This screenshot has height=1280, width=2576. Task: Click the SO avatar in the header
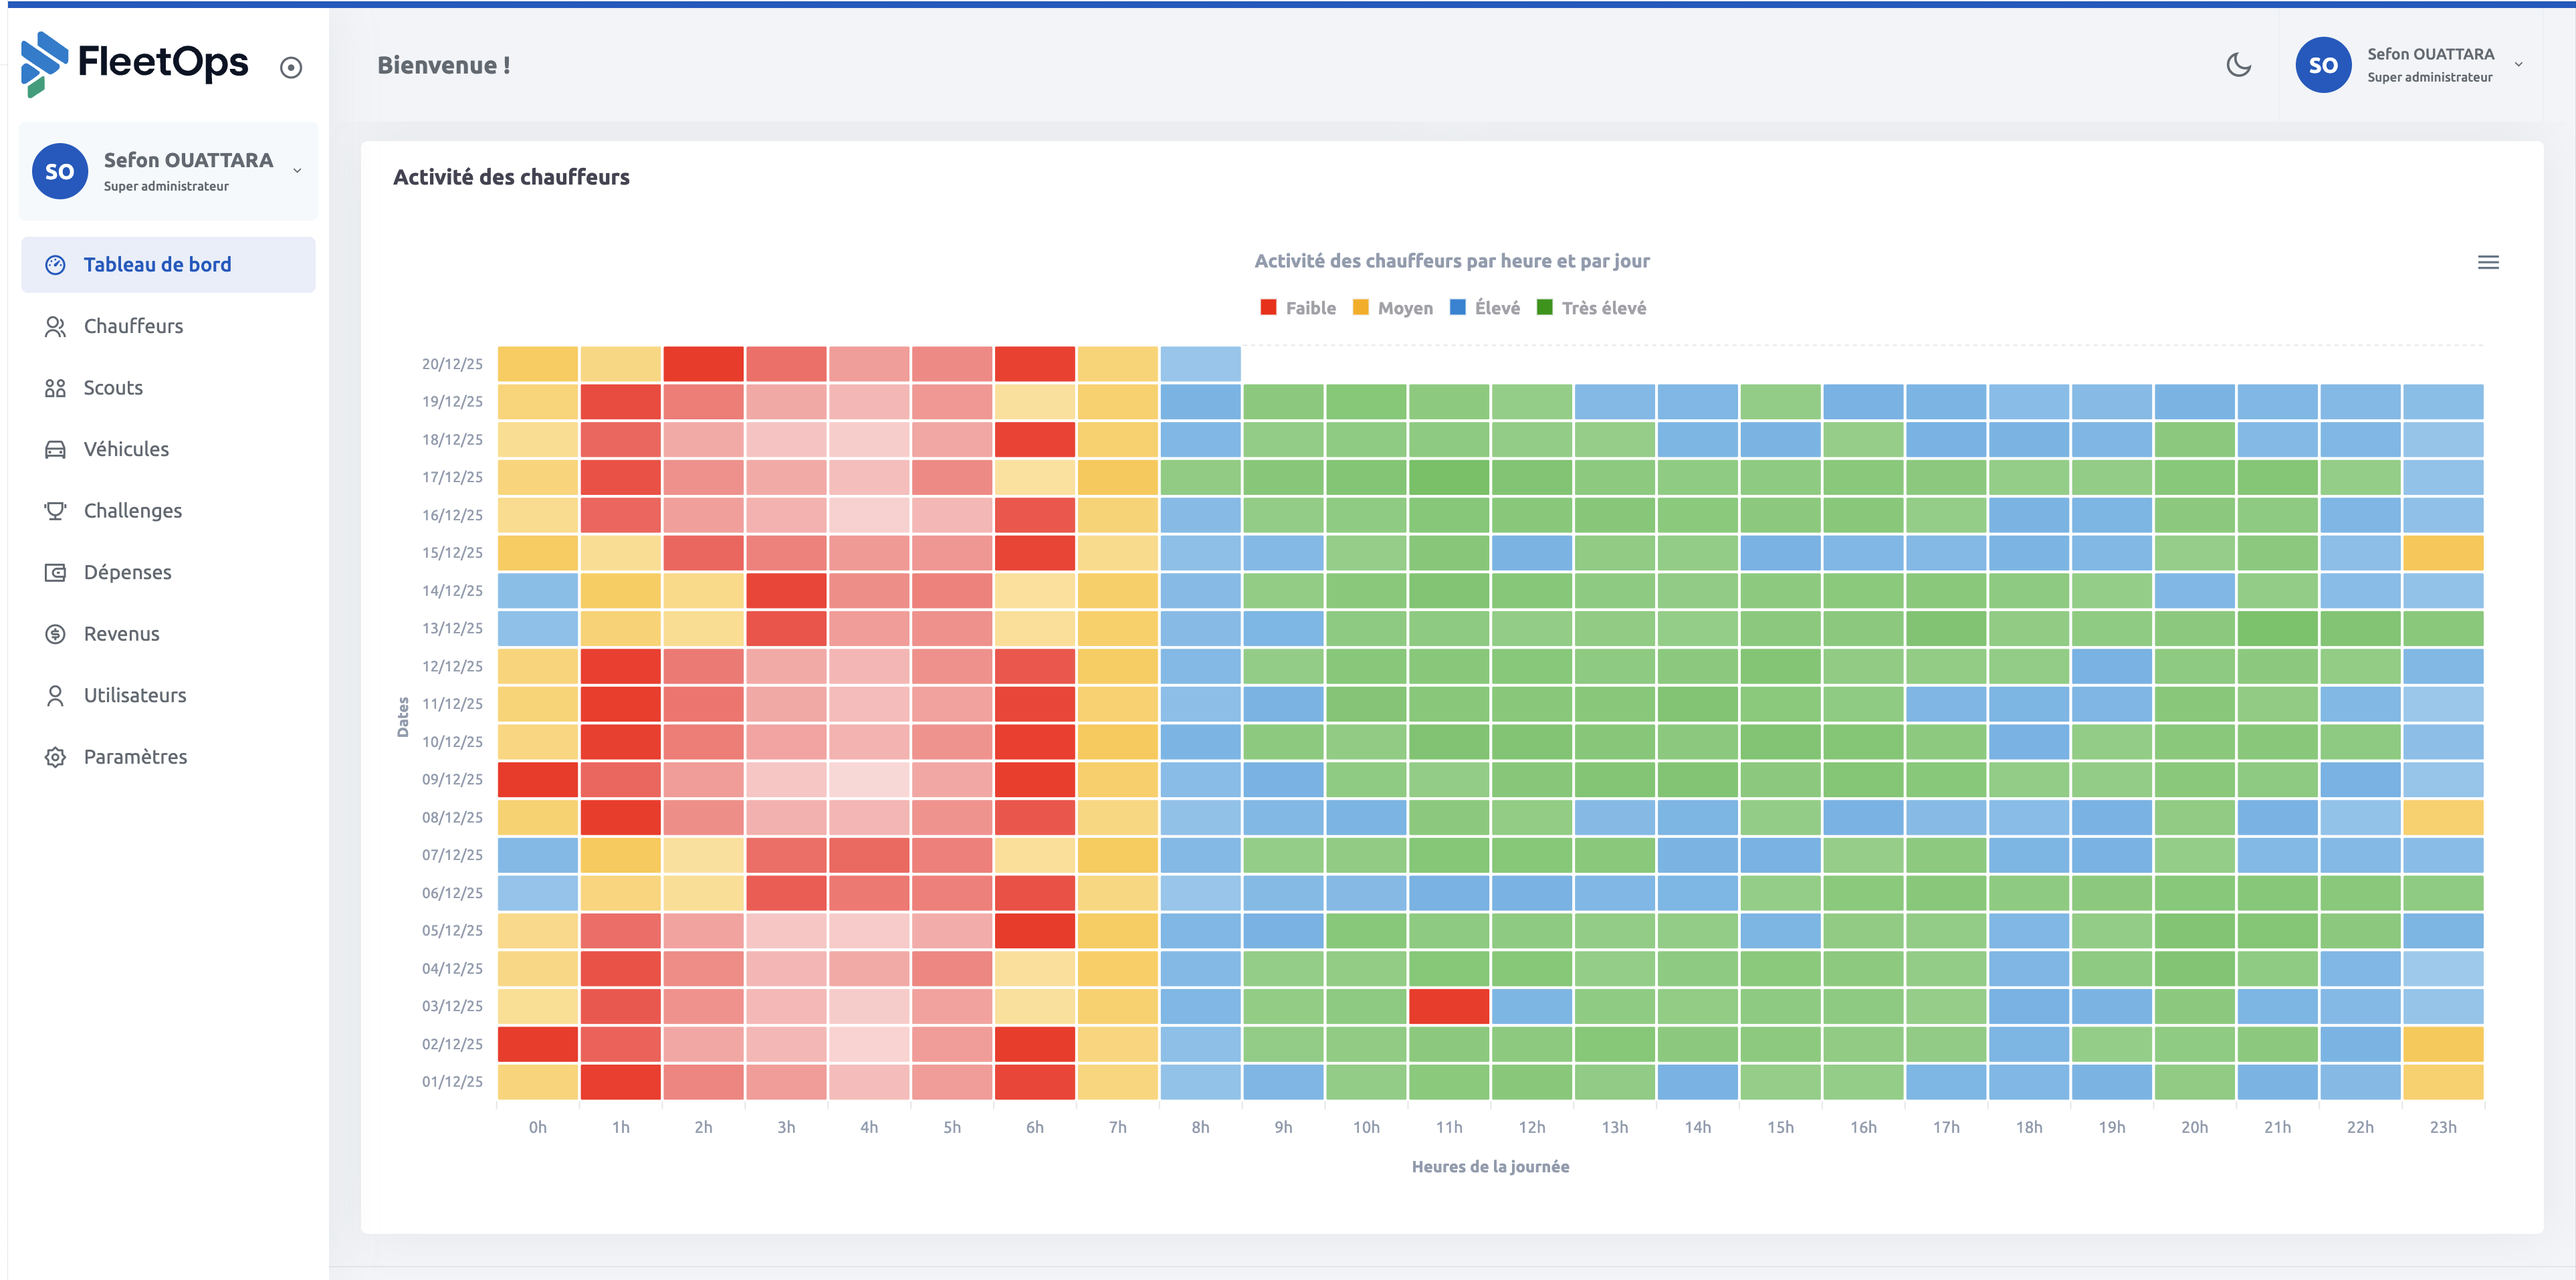coord(2323,64)
